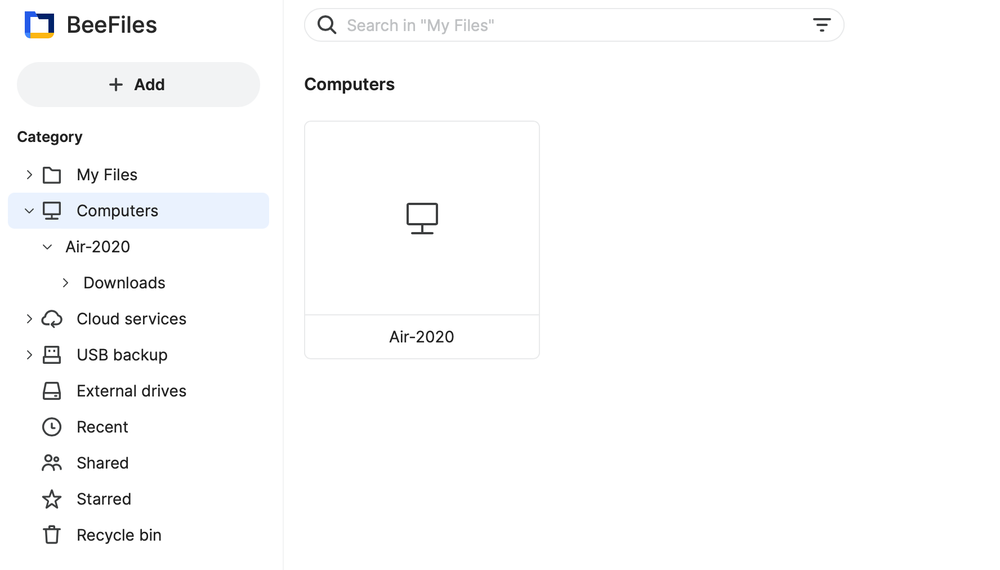Click the USB backup drive icon

pyautogui.click(x=52, y=354)
